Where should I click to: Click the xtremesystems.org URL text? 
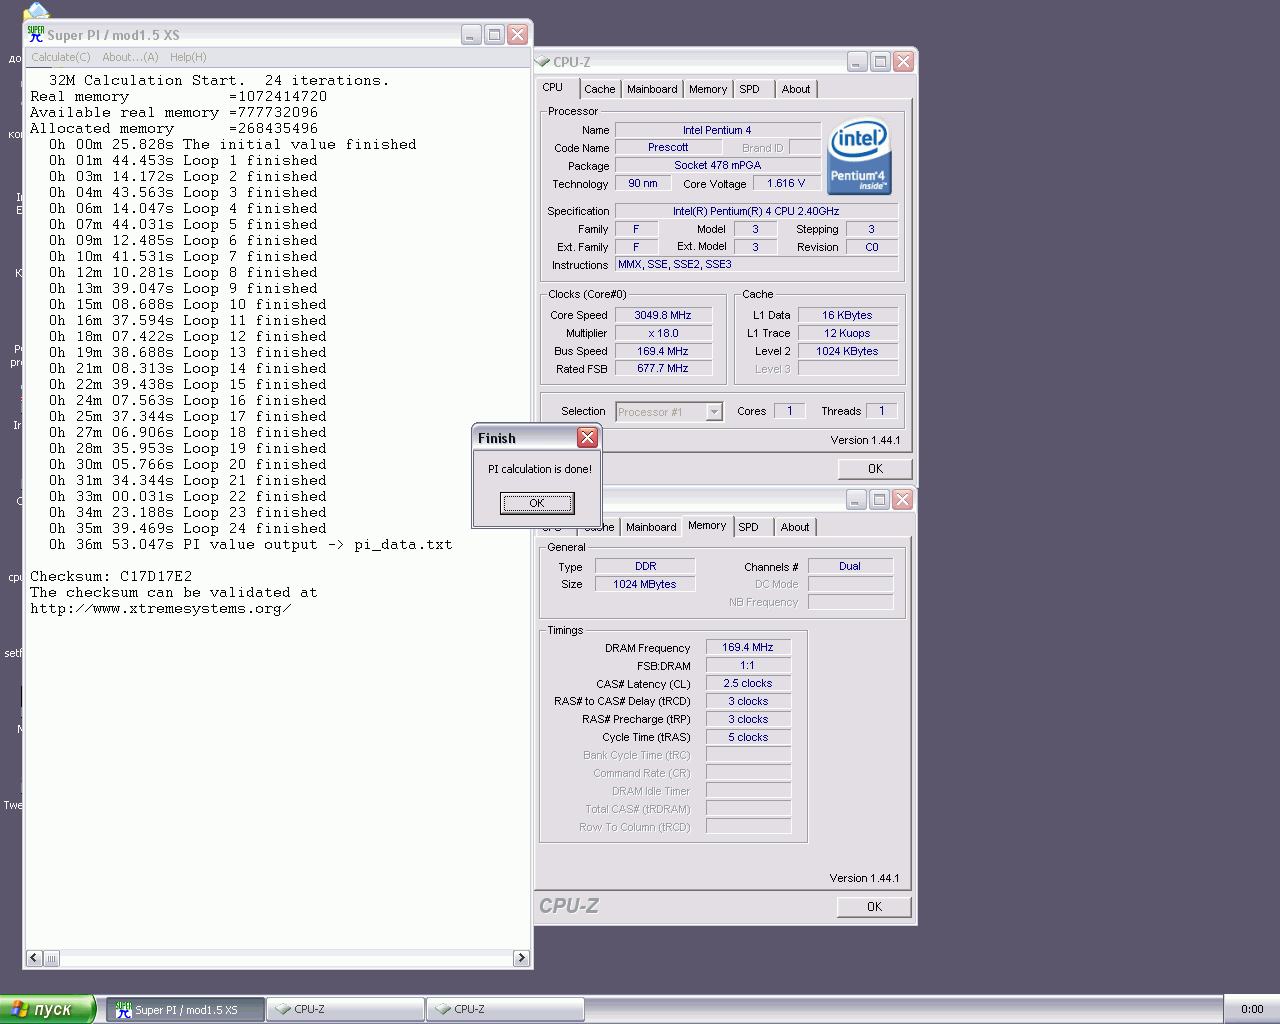click(160, 609)
